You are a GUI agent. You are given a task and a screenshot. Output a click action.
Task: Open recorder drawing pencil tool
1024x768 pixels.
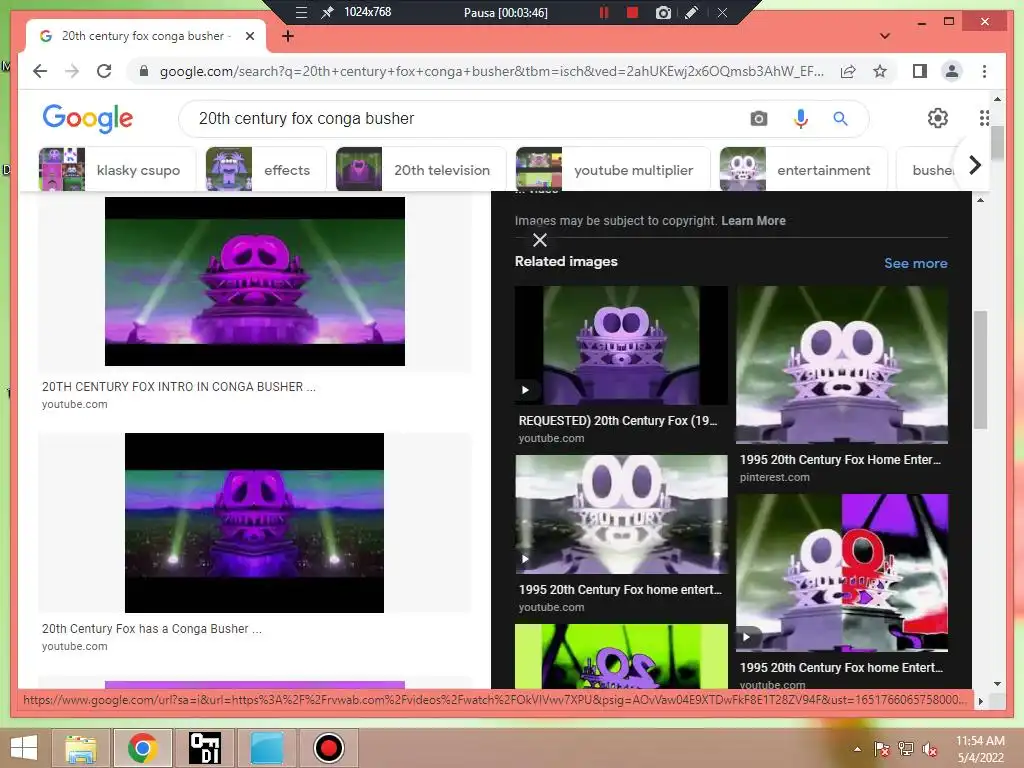click(692, 12)
